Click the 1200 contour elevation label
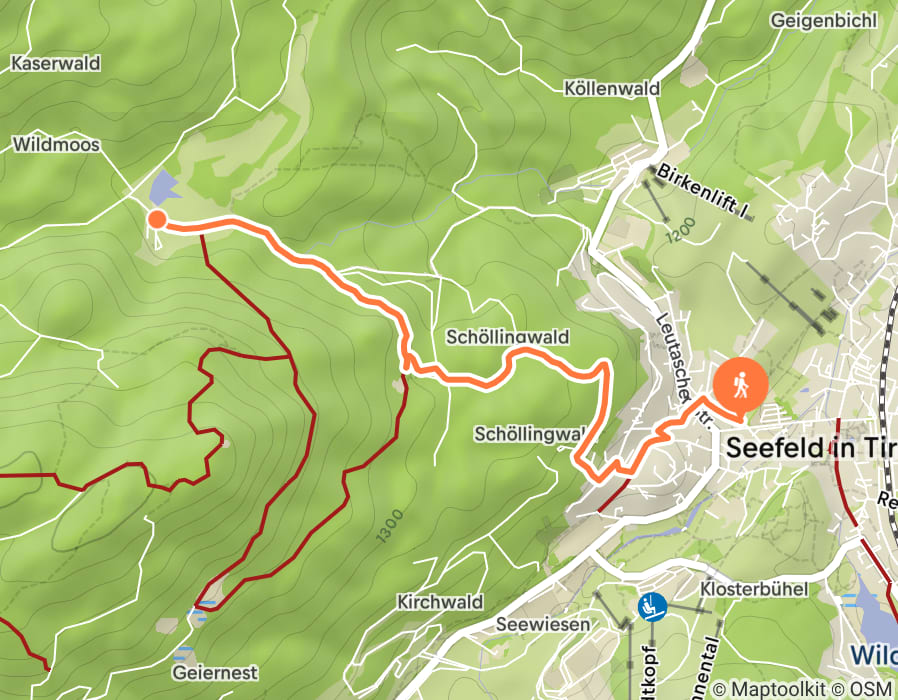Image resolution: width=898 pixels, height=700 pixels. tap(682, 230)
